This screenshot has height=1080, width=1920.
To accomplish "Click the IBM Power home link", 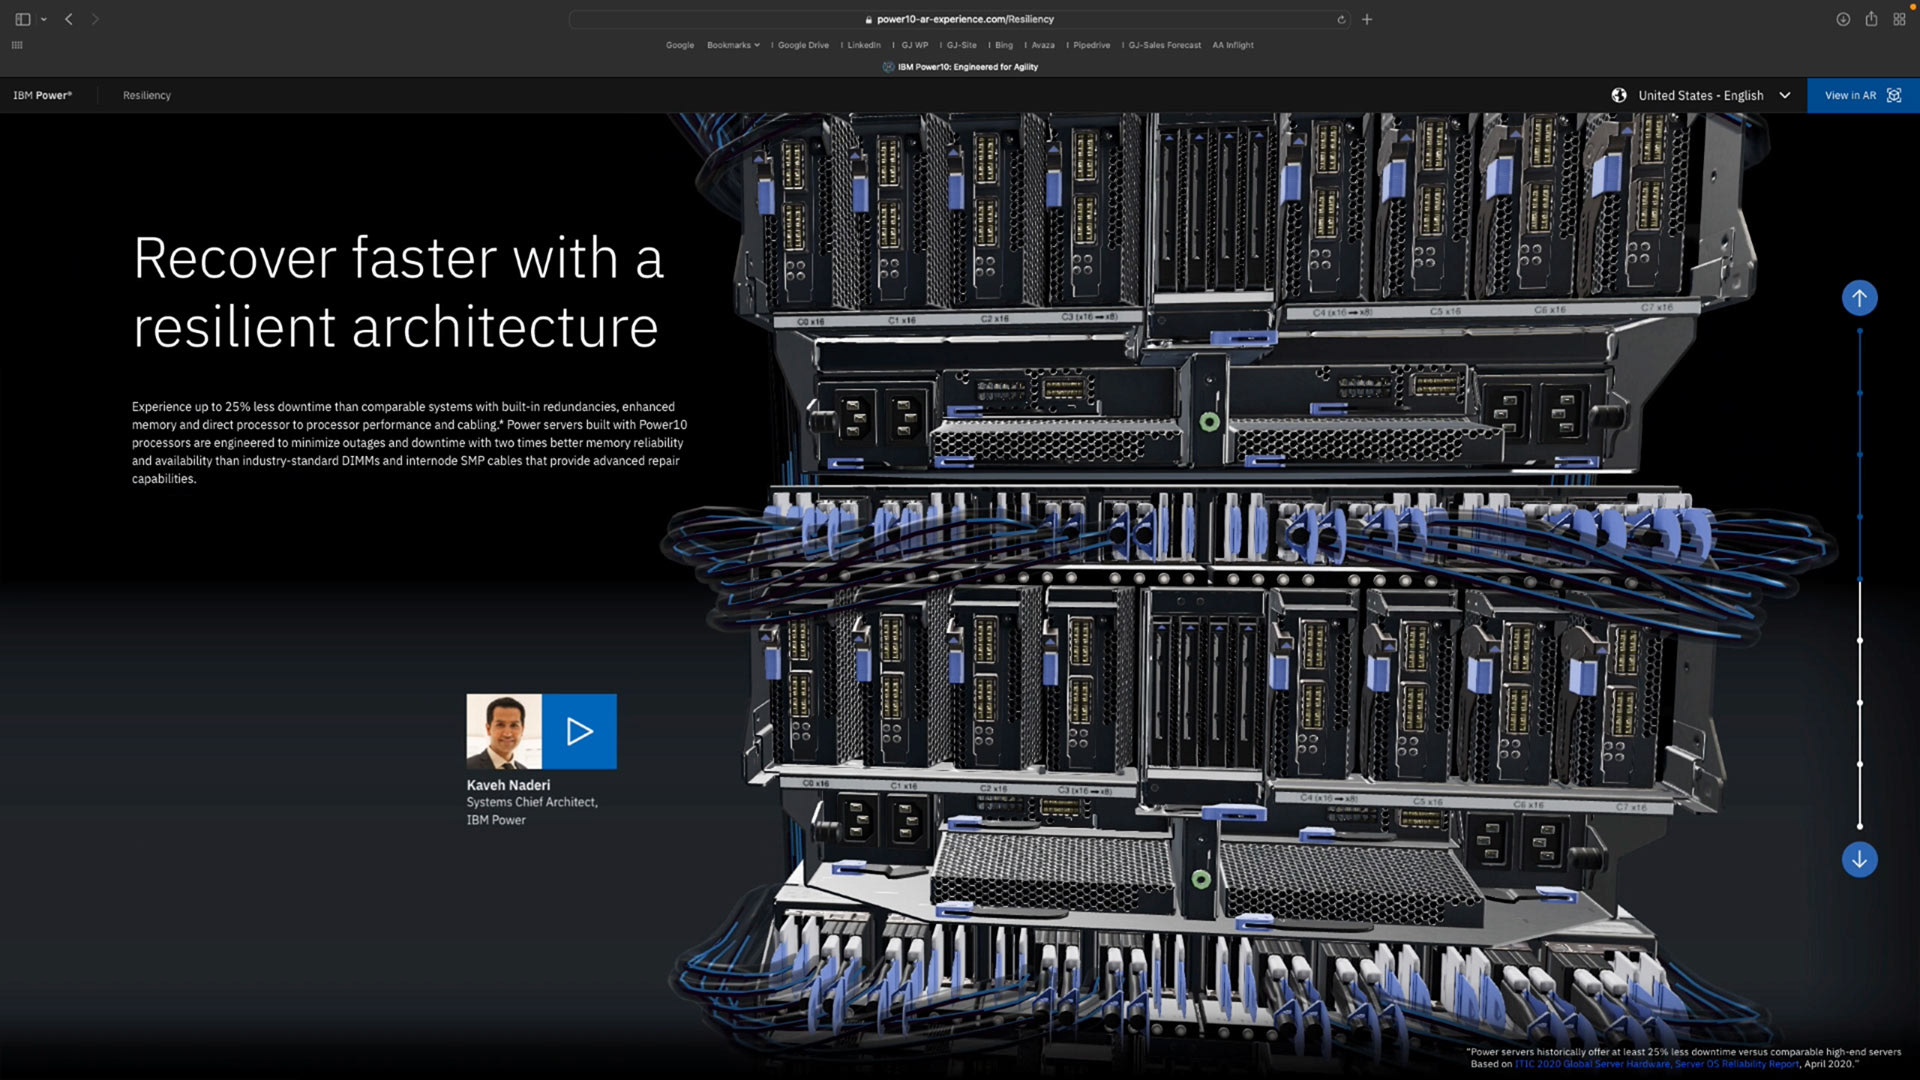I will click(x=42, y=95).
